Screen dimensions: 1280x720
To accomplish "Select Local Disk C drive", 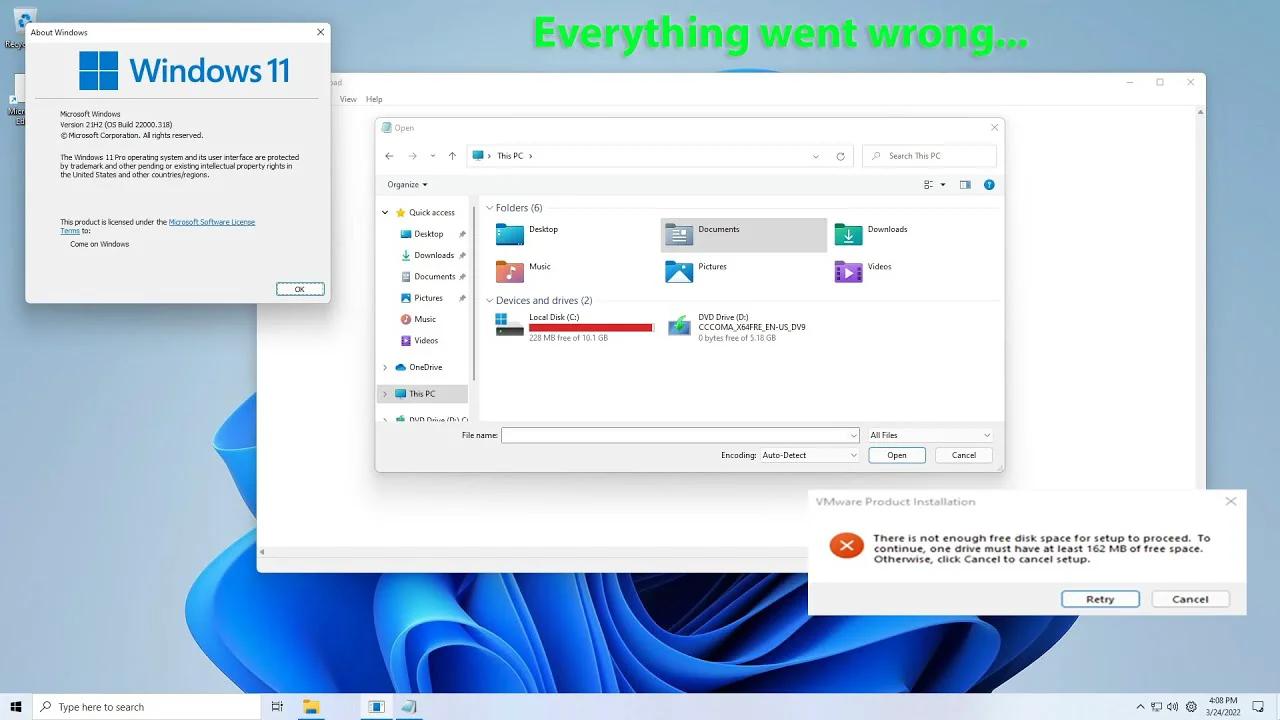I will coord(554,317).
